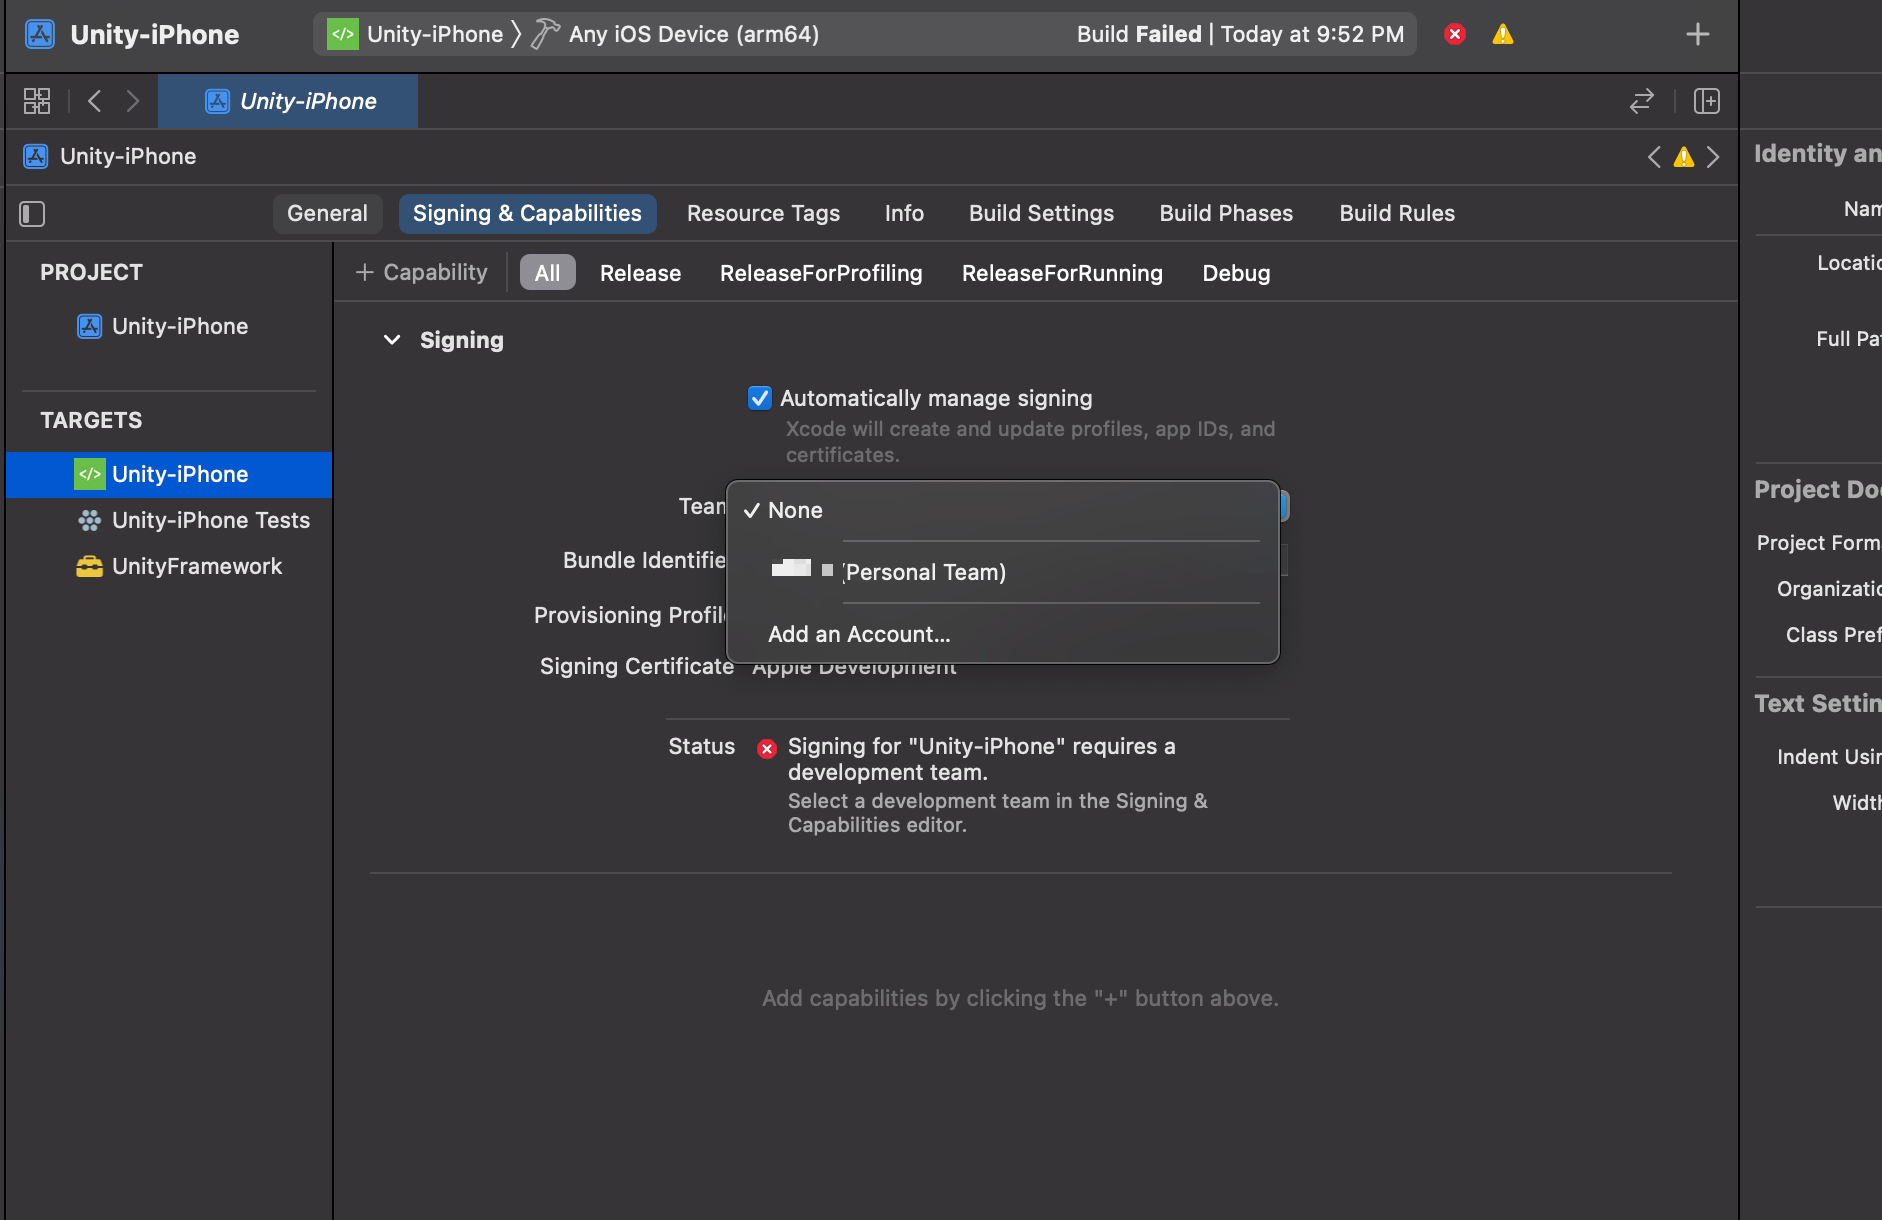The image size is (1882, 1220).
Task: Jump to previous issue chevron
Action: (x=1654, y=157)
